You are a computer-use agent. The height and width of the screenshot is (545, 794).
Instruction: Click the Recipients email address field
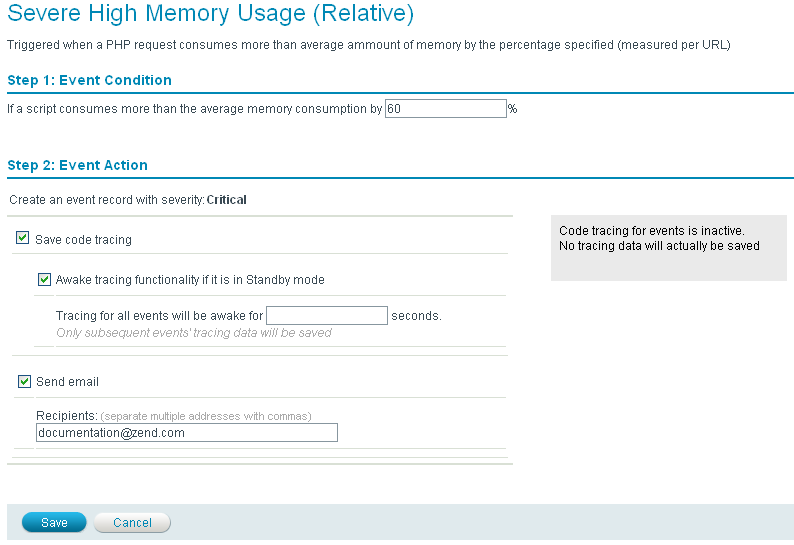186,433
